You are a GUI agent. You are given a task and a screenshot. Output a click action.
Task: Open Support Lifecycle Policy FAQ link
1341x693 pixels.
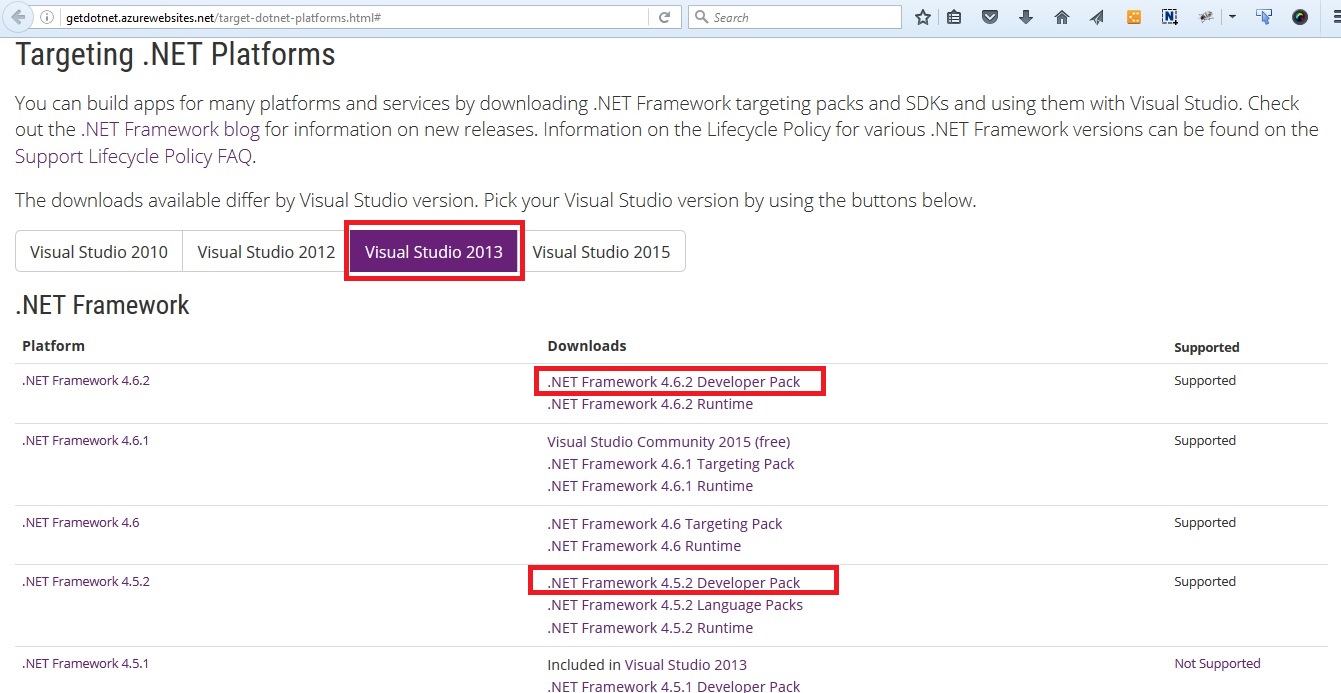click(134, 156)
